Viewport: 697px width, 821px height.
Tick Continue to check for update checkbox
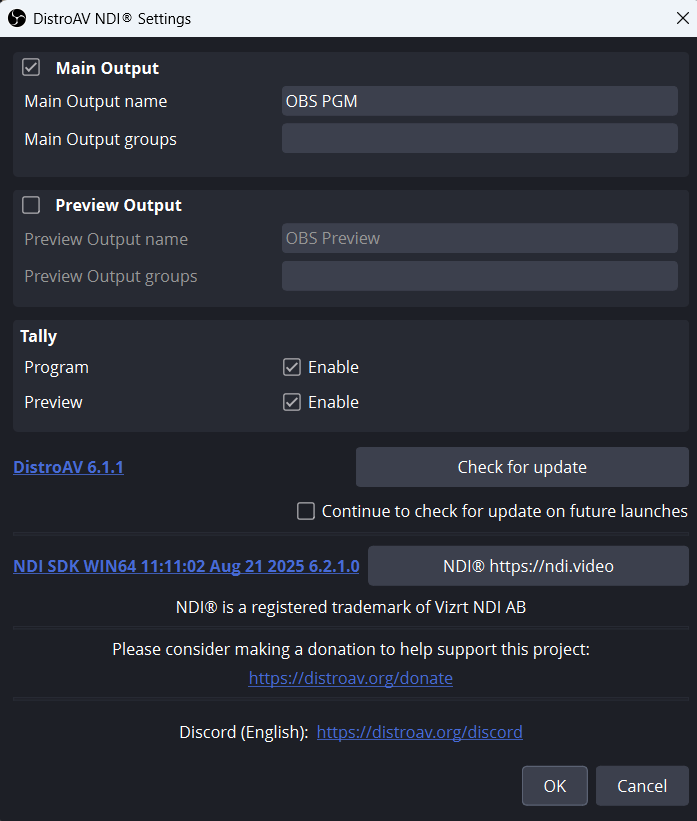306,511
